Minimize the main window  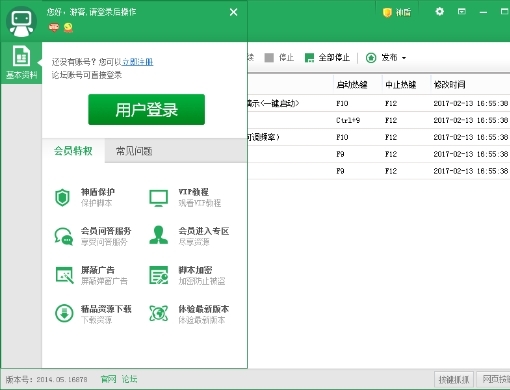483,12
